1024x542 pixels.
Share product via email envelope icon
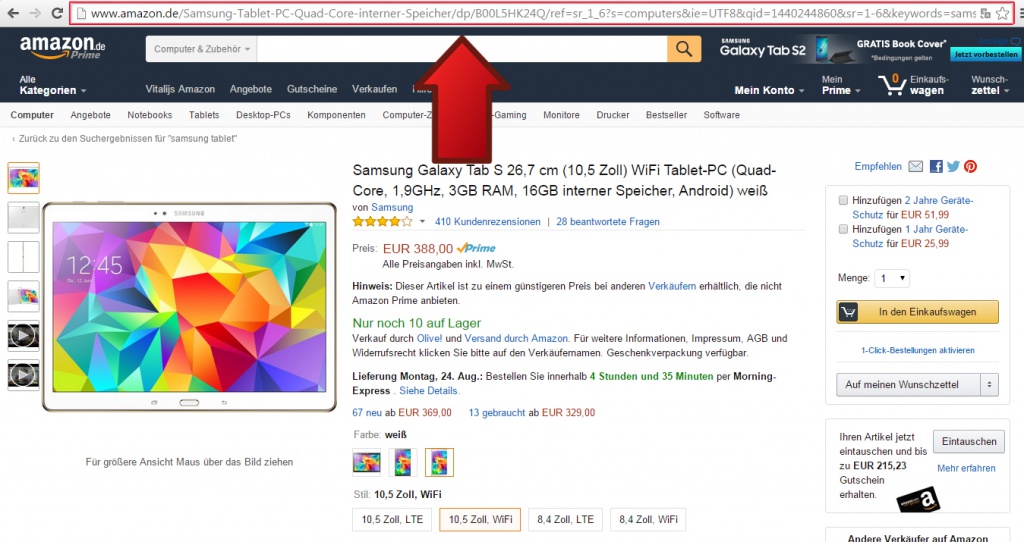point(915,167)
